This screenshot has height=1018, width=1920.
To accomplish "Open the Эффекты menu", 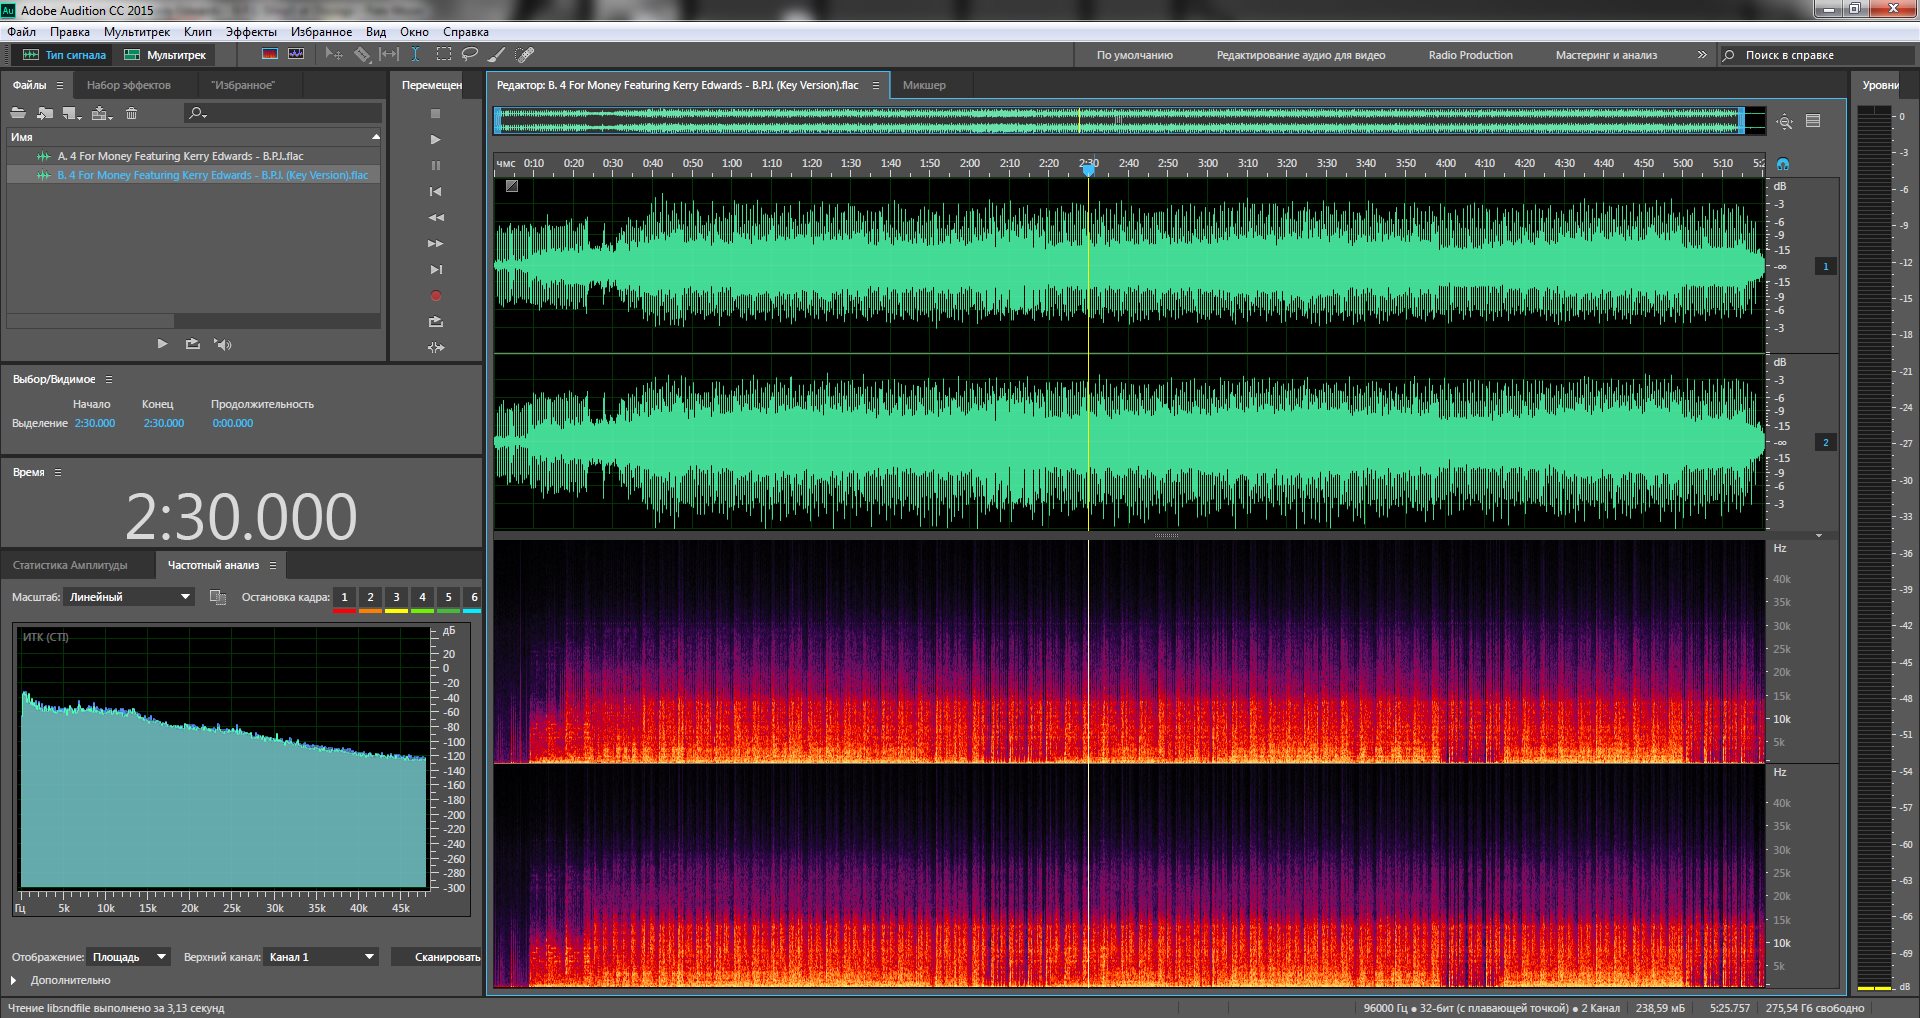I will [250, 32].
